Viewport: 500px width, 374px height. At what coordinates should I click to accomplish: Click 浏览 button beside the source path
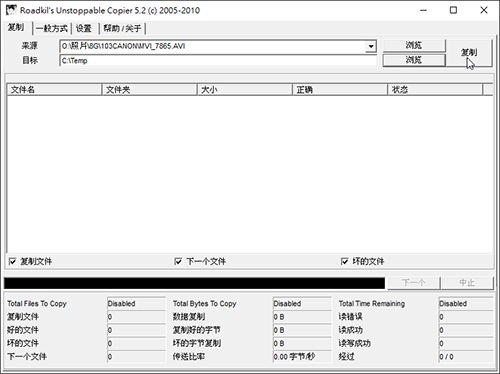[414, 46]
